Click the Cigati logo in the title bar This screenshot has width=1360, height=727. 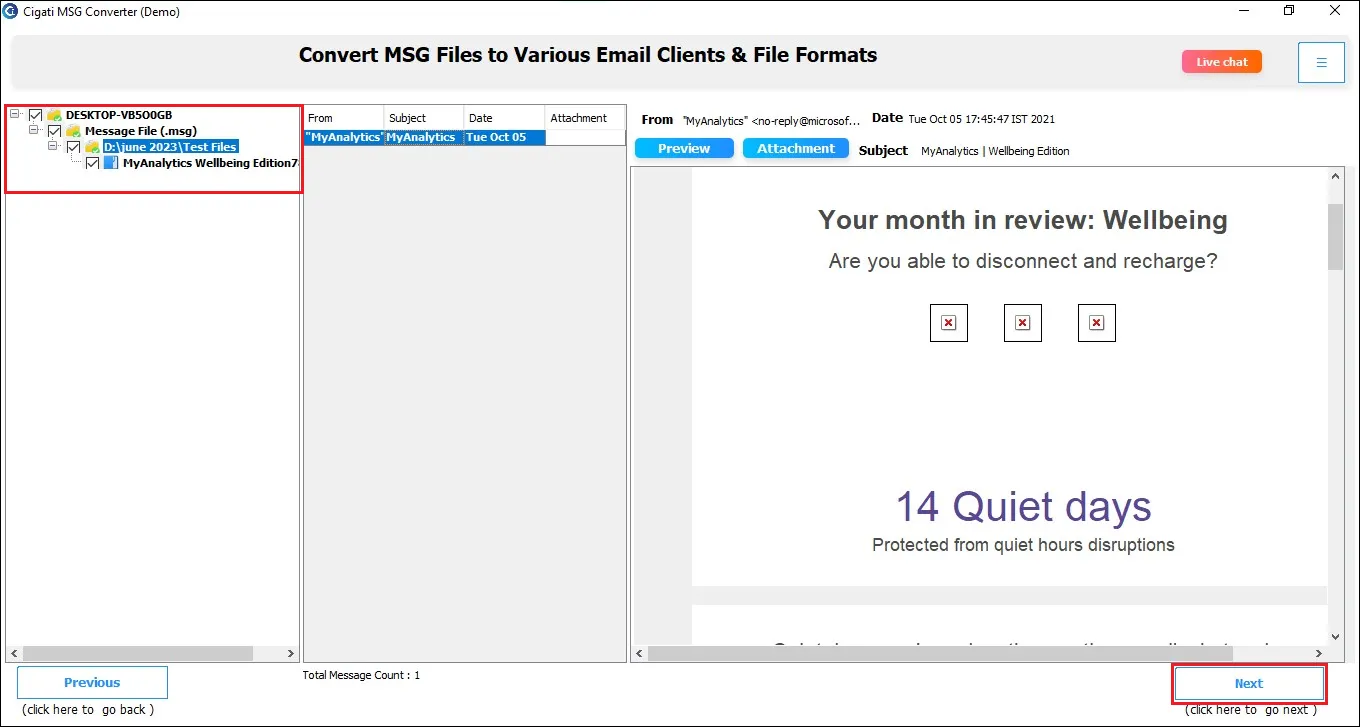[10, 11]
